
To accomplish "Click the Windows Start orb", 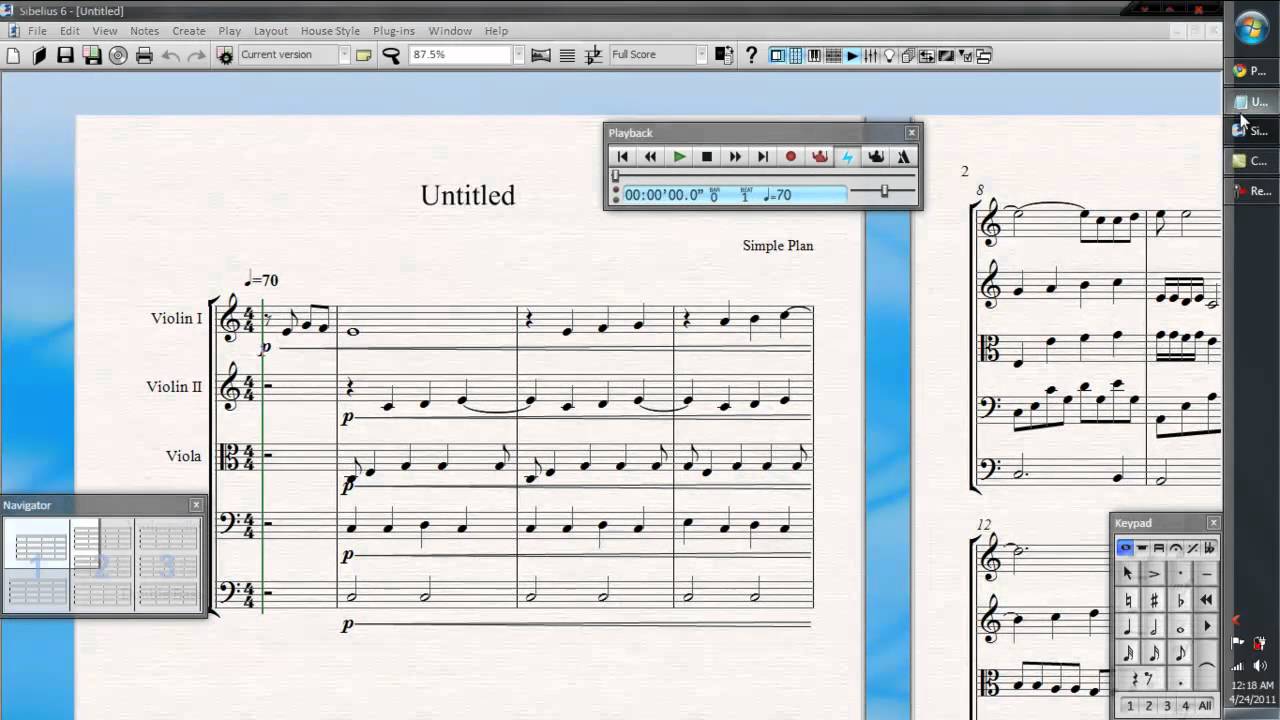I will click(1252, 28).
